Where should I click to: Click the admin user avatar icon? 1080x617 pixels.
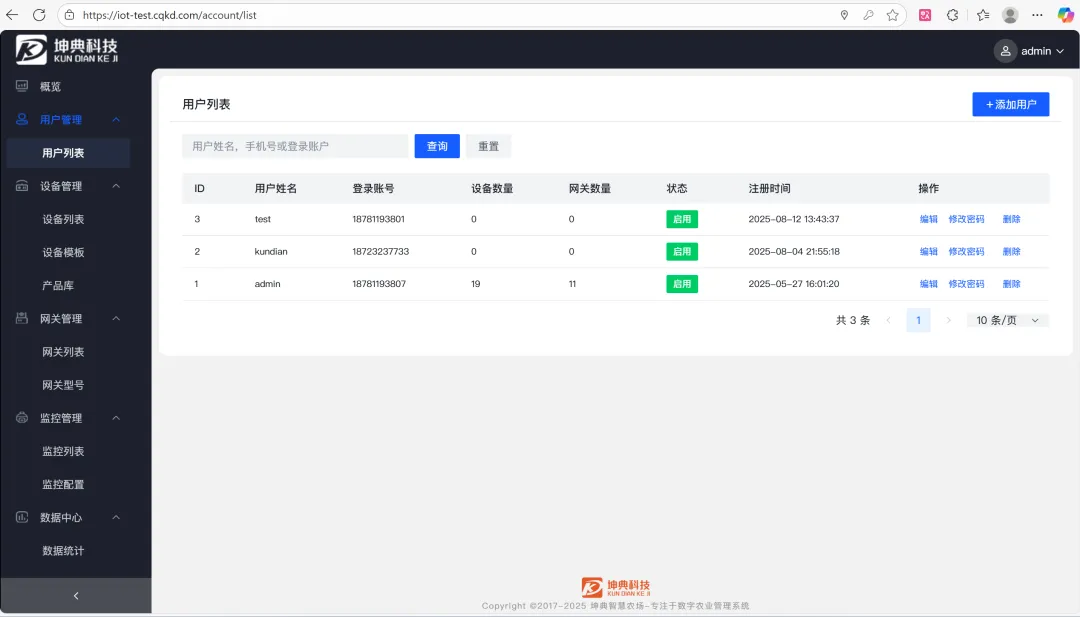coord(1005,51)
